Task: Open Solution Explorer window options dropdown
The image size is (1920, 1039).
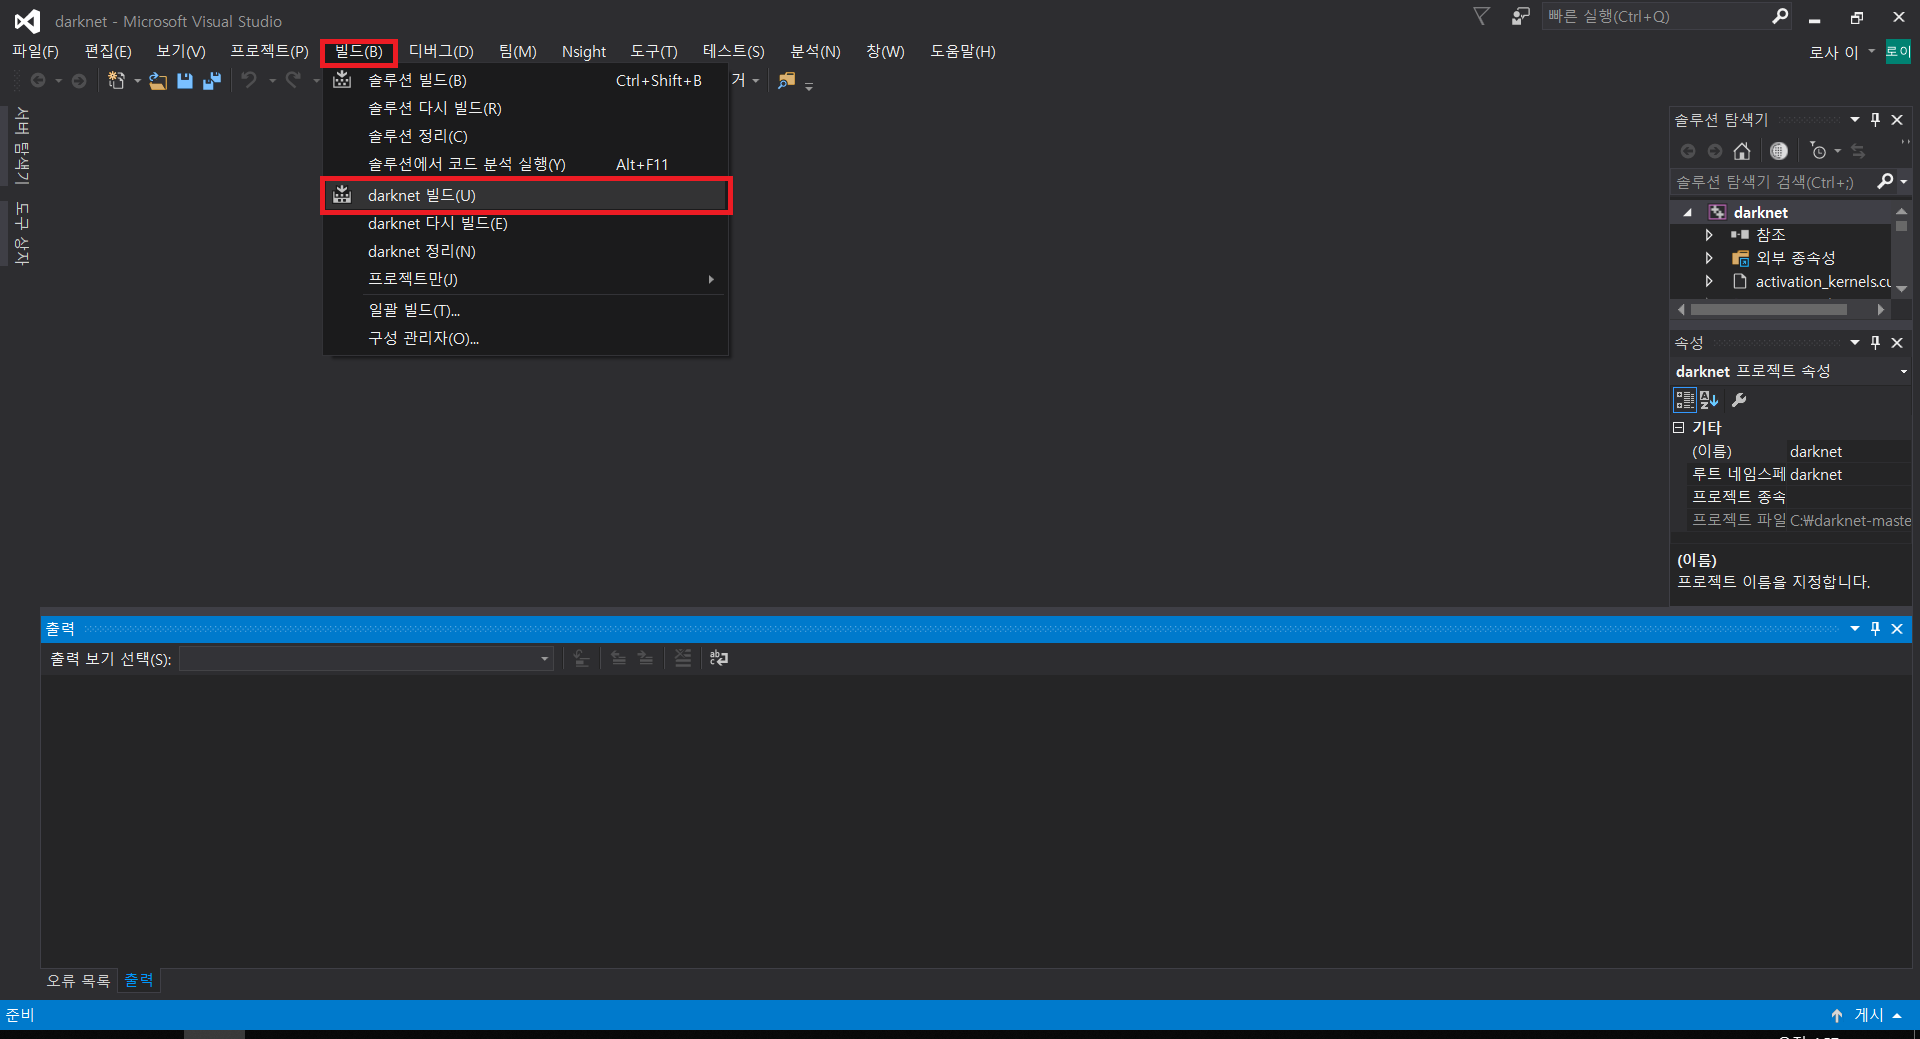Action: pyautogui.click(x=1855, y=120)
